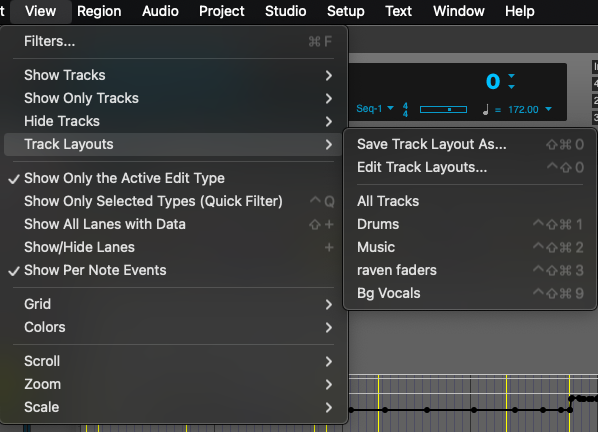598x432 pixels.
Task: Open the Help menu
Action: (x=520, y=11)
